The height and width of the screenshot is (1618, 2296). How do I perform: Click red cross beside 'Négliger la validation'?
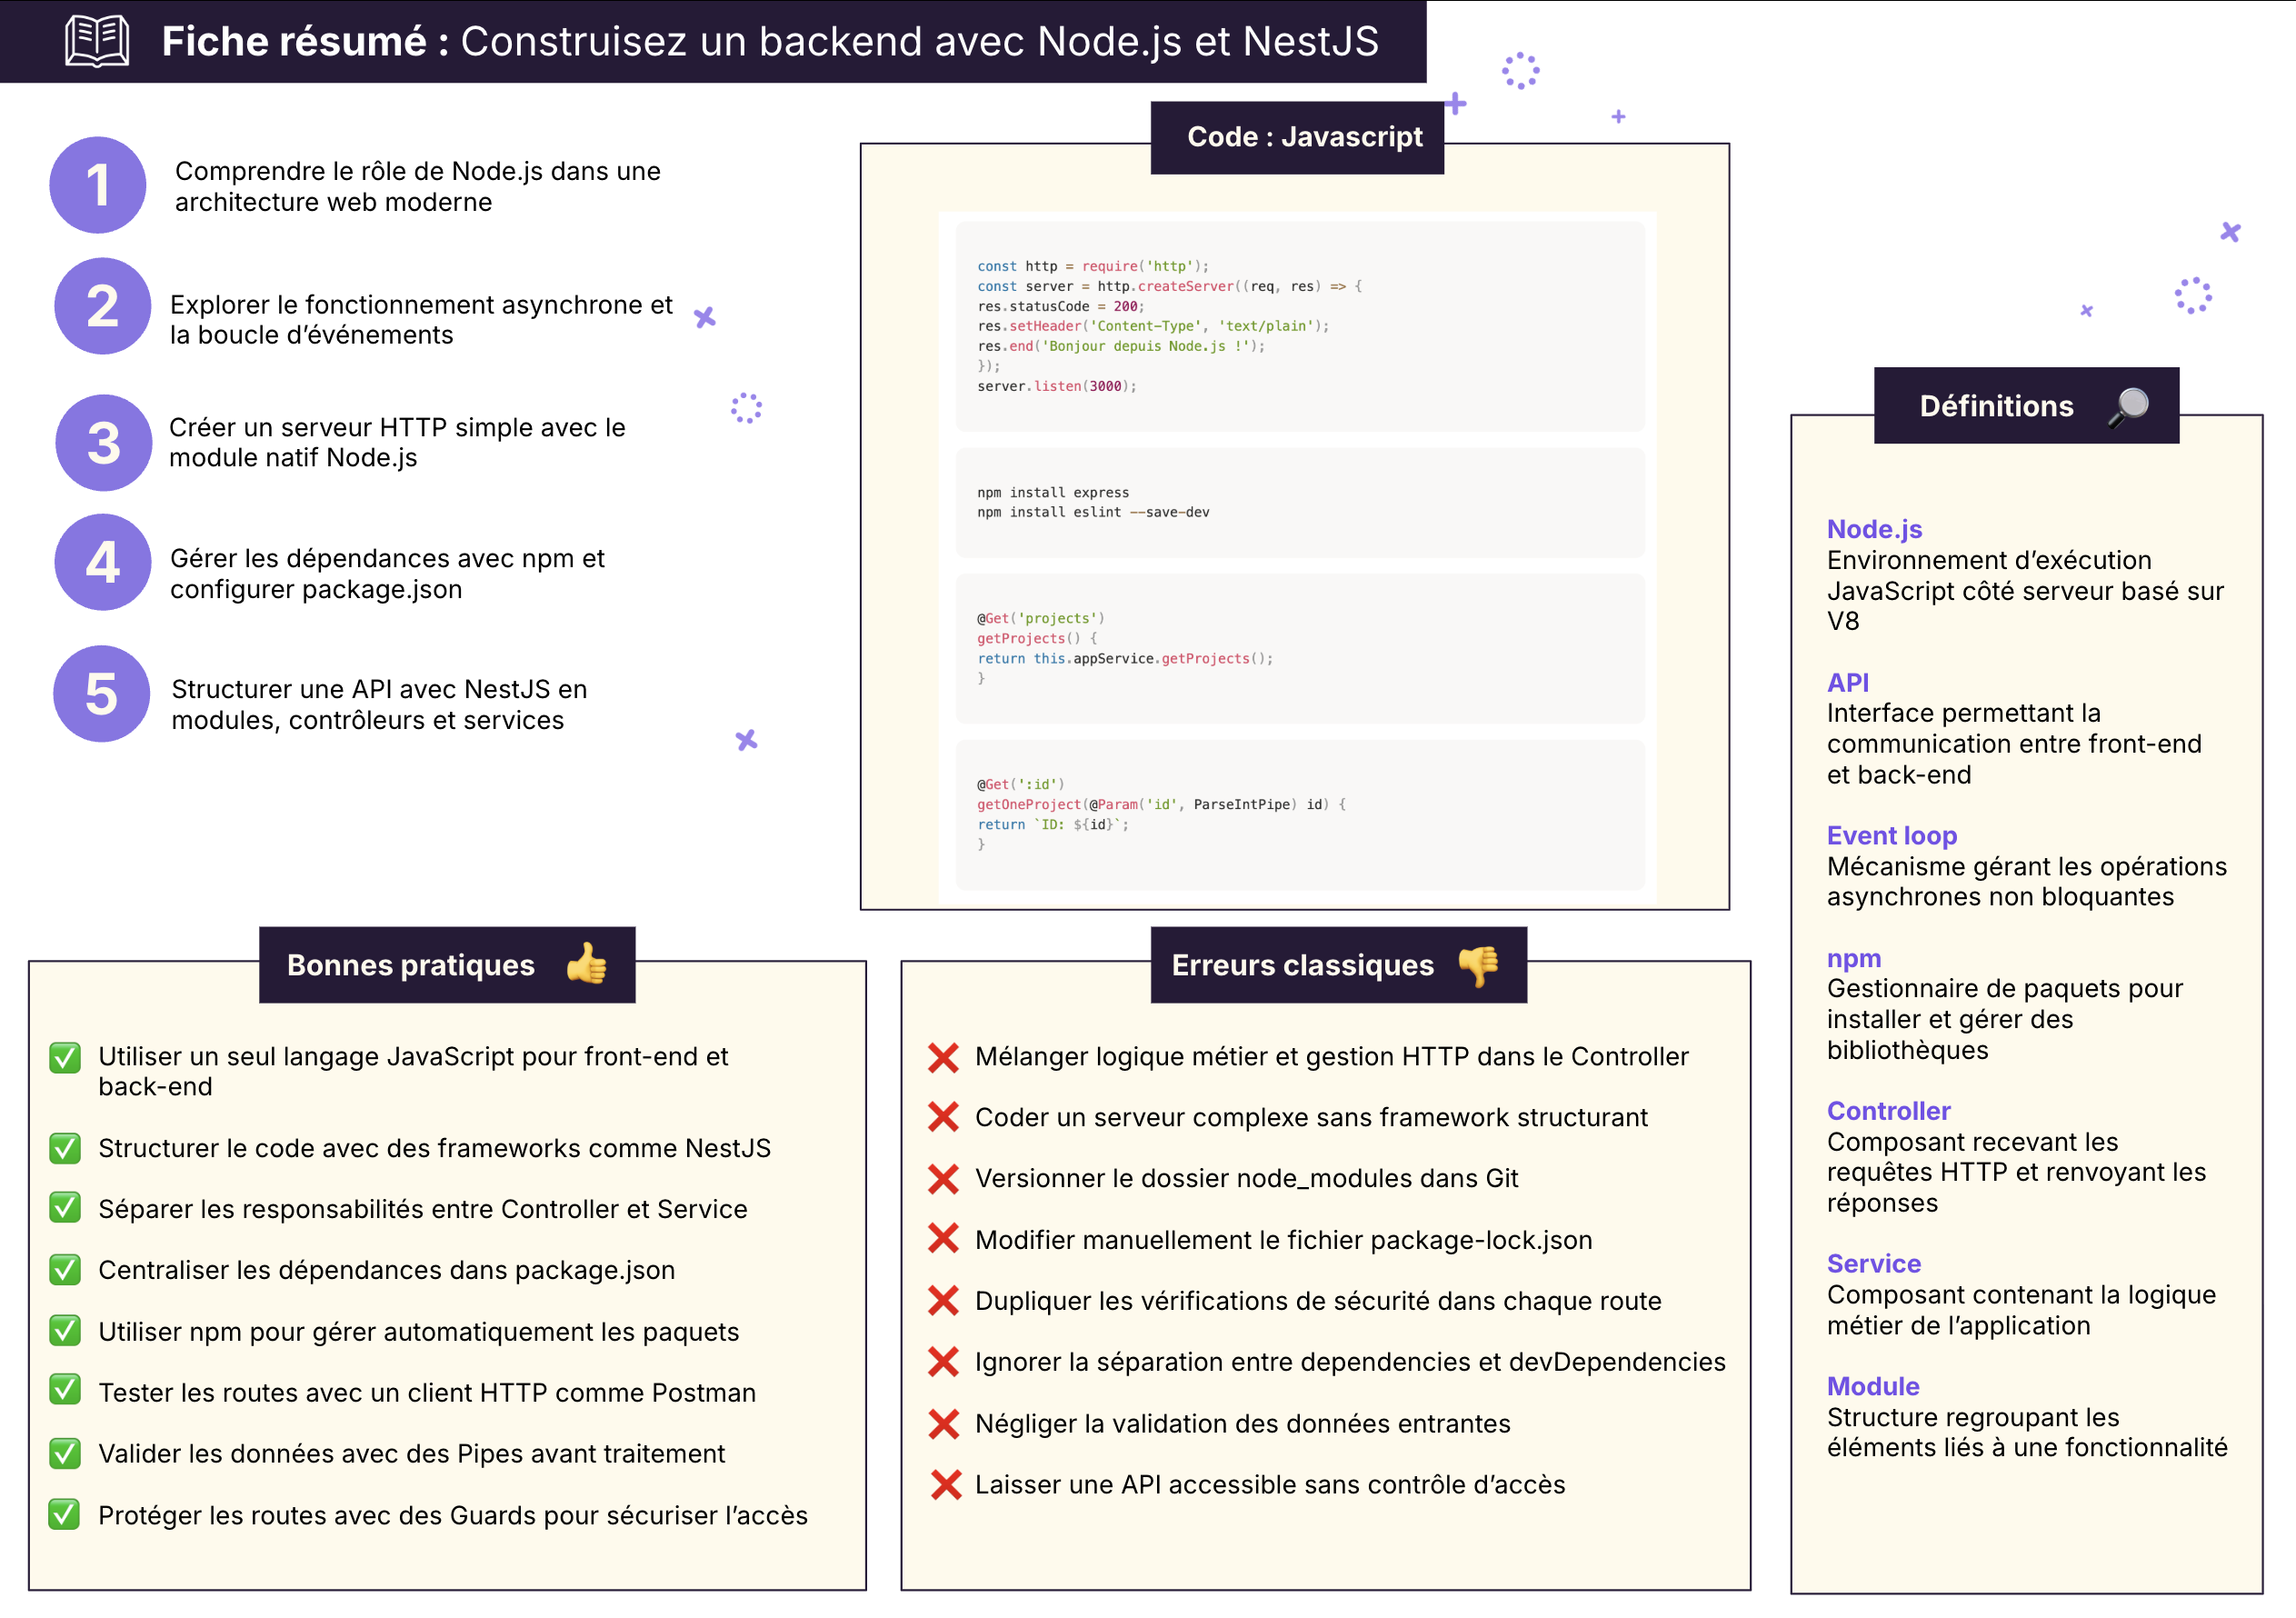tap(943, 1424)
